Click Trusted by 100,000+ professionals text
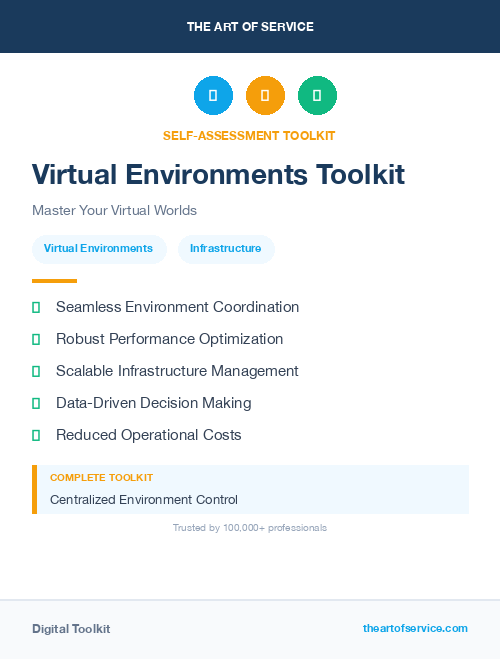 pyautogui.click(x=250, y=528)
